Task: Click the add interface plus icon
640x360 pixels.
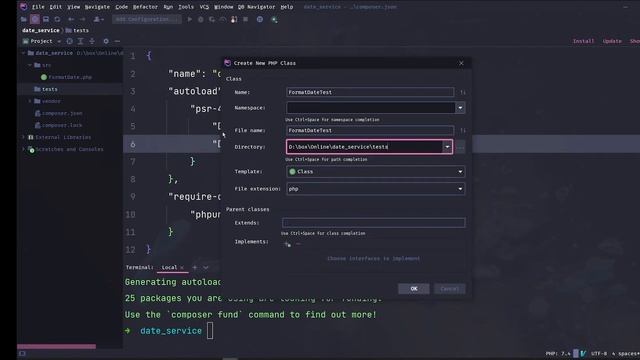Action: (287, 244)
